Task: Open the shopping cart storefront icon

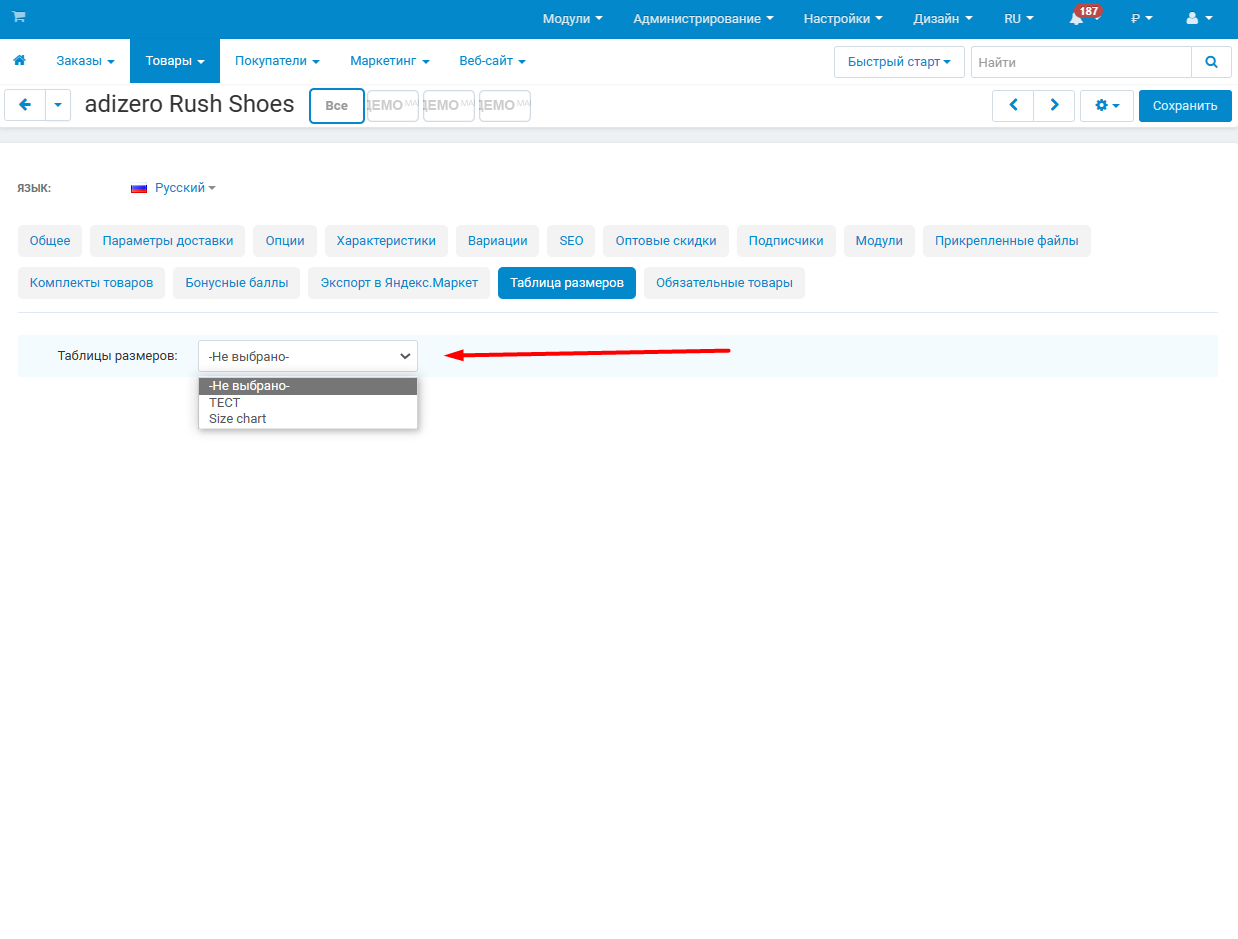Action: (19, 17)
